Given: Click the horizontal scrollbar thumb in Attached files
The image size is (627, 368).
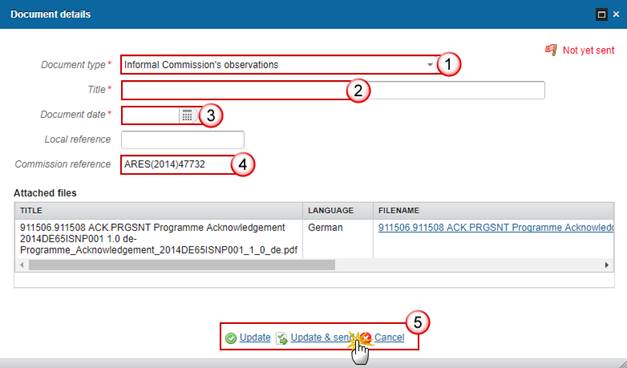Looking at the screenshot, I should (182, 265).
